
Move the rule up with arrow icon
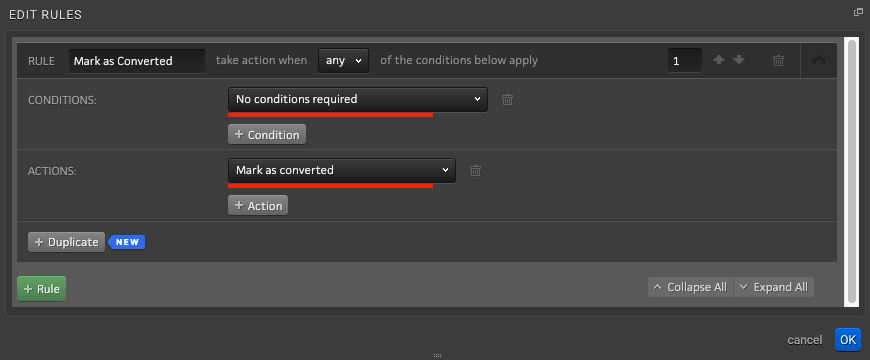[719, 60]
